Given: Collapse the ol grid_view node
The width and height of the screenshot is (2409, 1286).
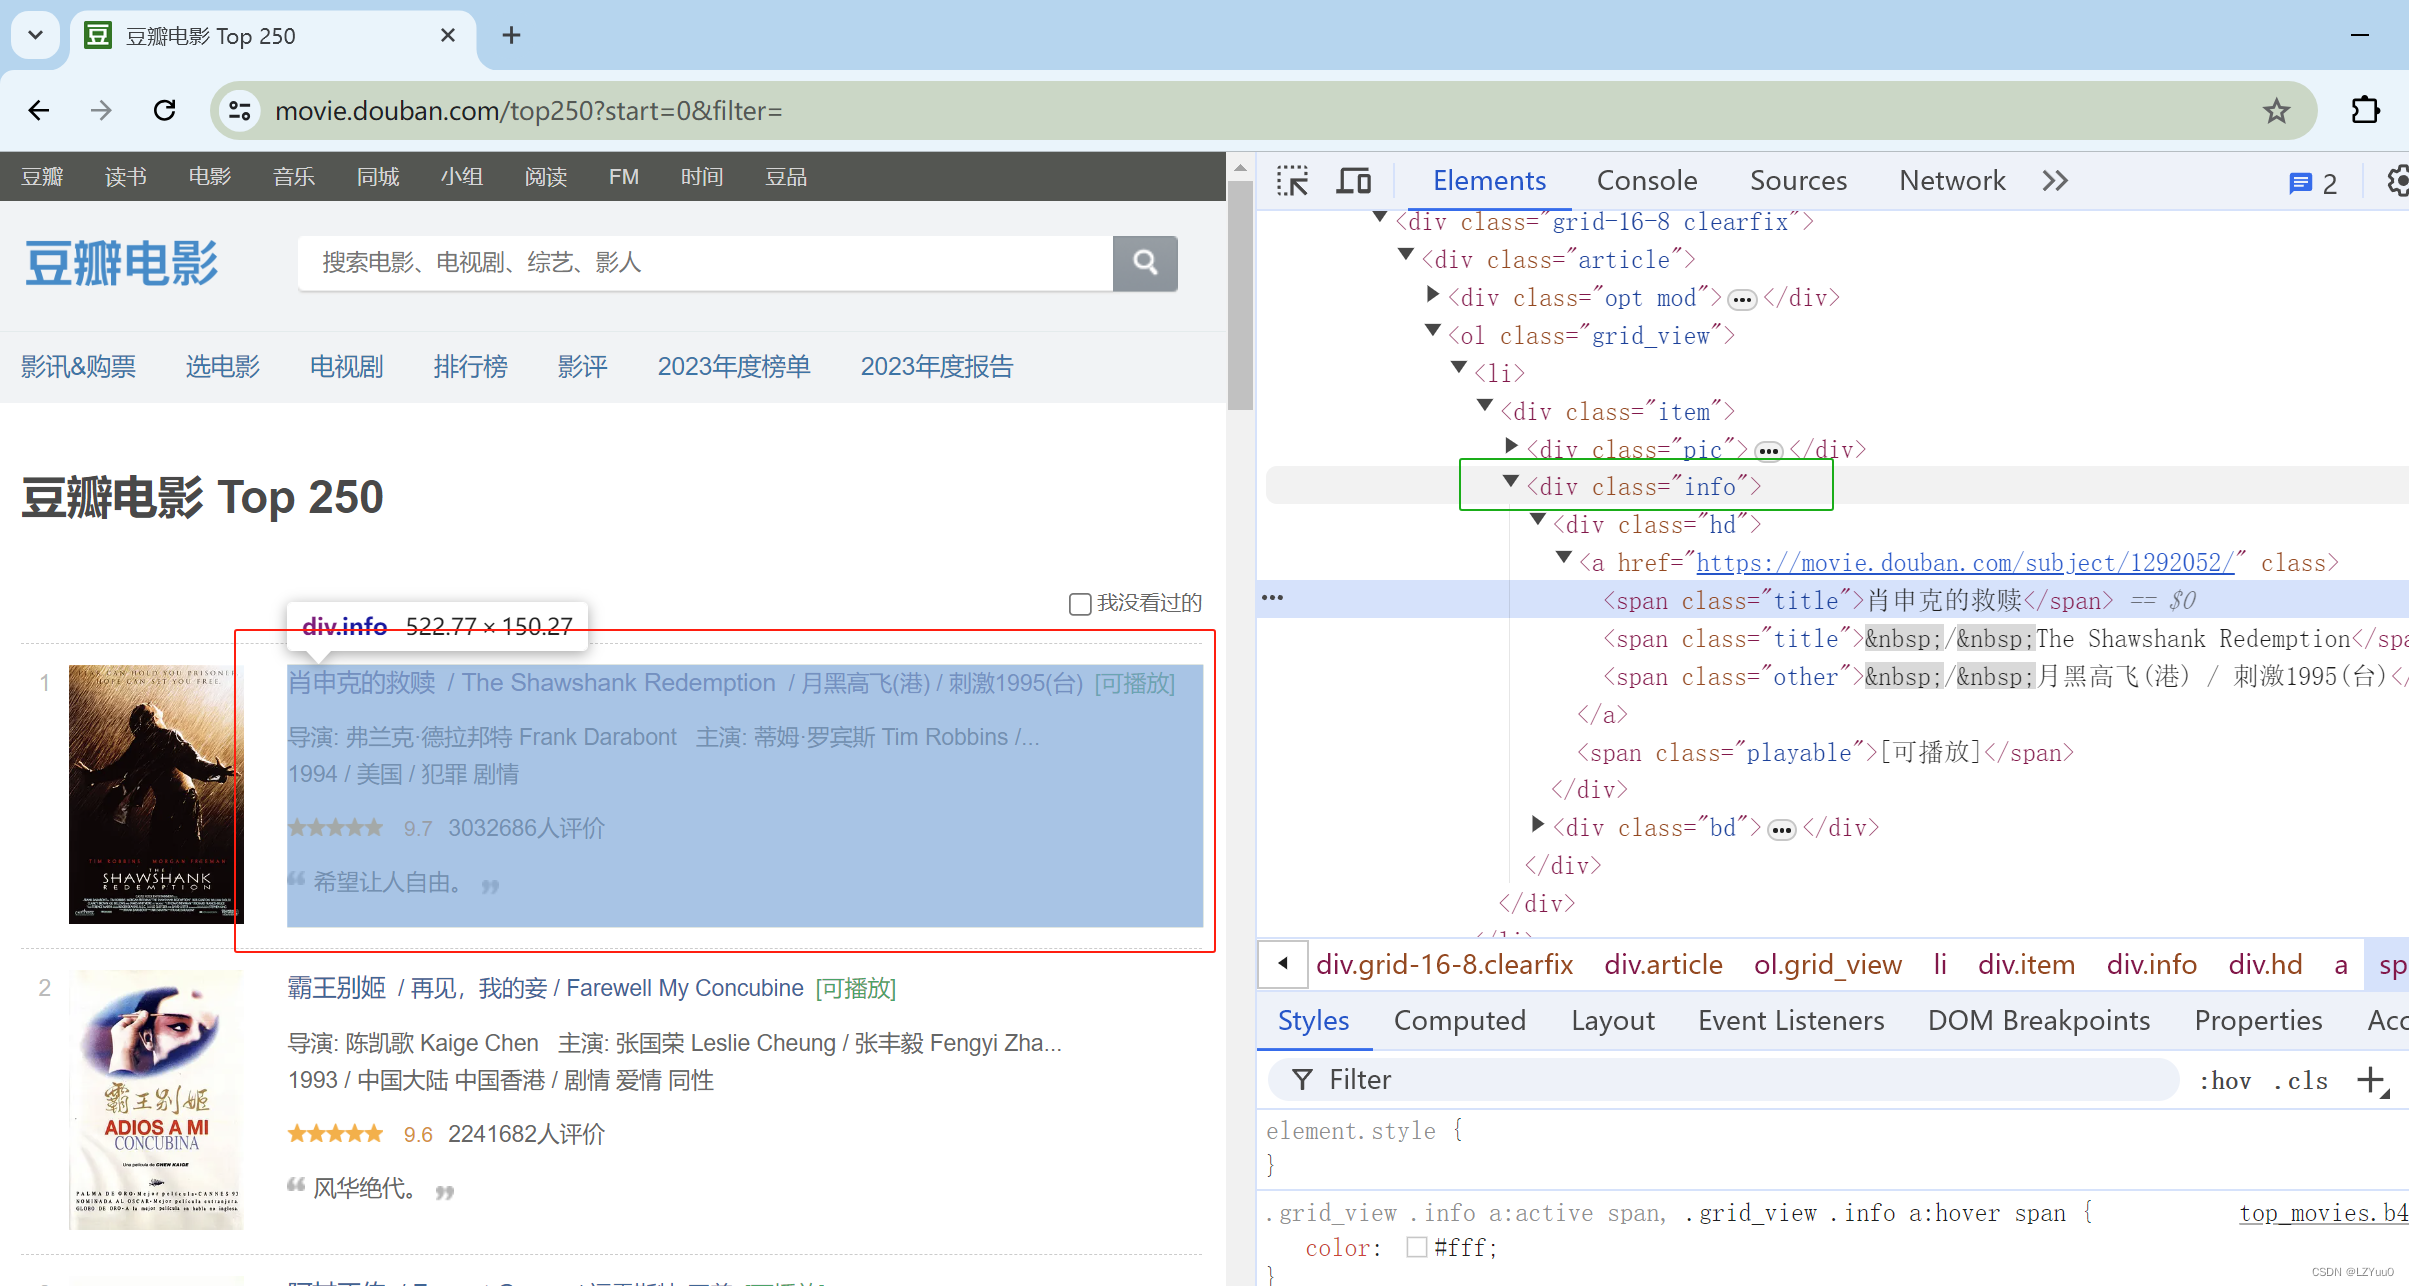Looking at the screenshot, I should pyautogui.click(x=1433, y=331).
